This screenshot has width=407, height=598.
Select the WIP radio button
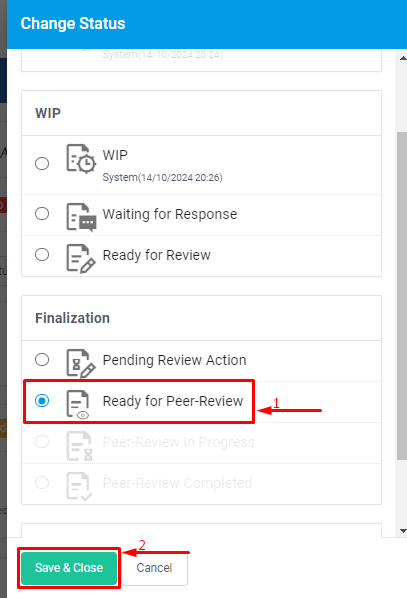tap(42, 163)
